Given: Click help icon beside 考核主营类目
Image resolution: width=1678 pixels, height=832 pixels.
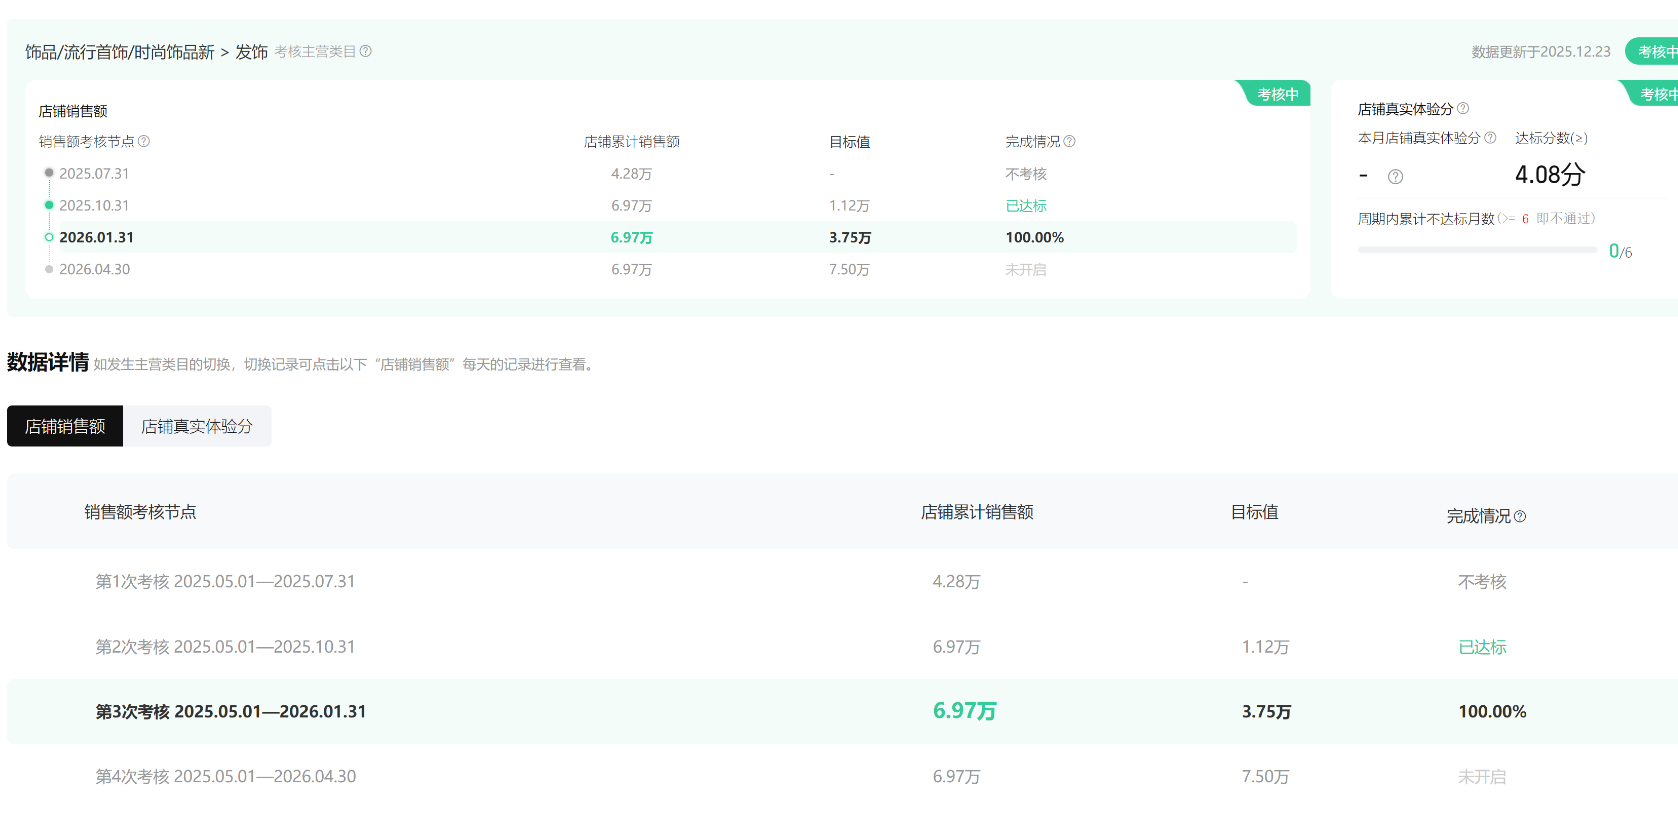Looking at the screenshot, I should (366, 51).
